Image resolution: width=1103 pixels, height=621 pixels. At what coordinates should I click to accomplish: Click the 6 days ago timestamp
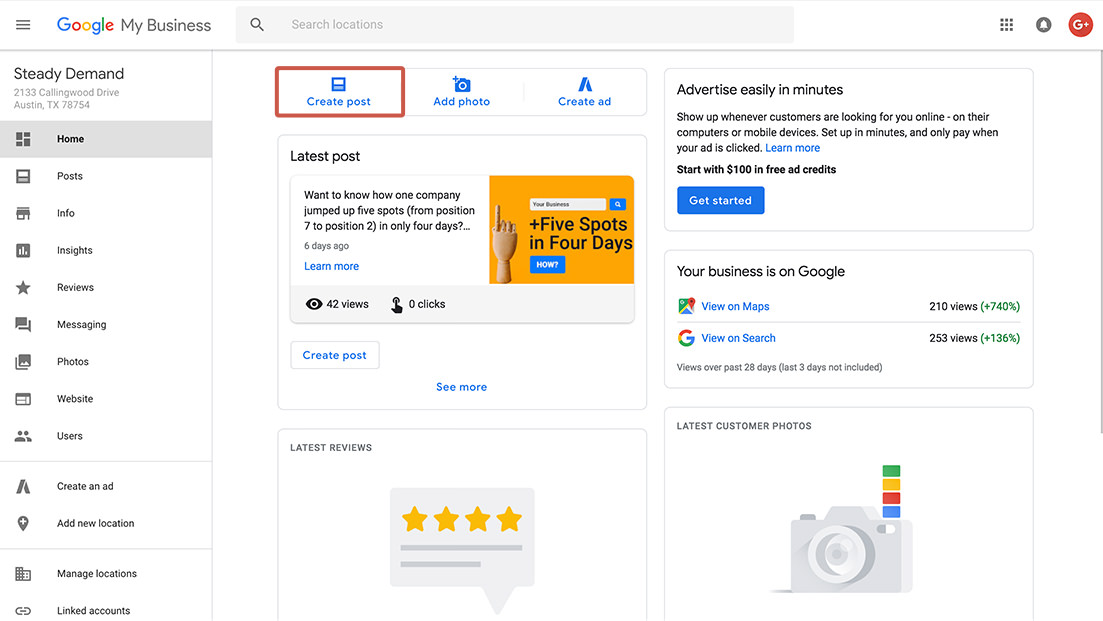click(326, 245)
